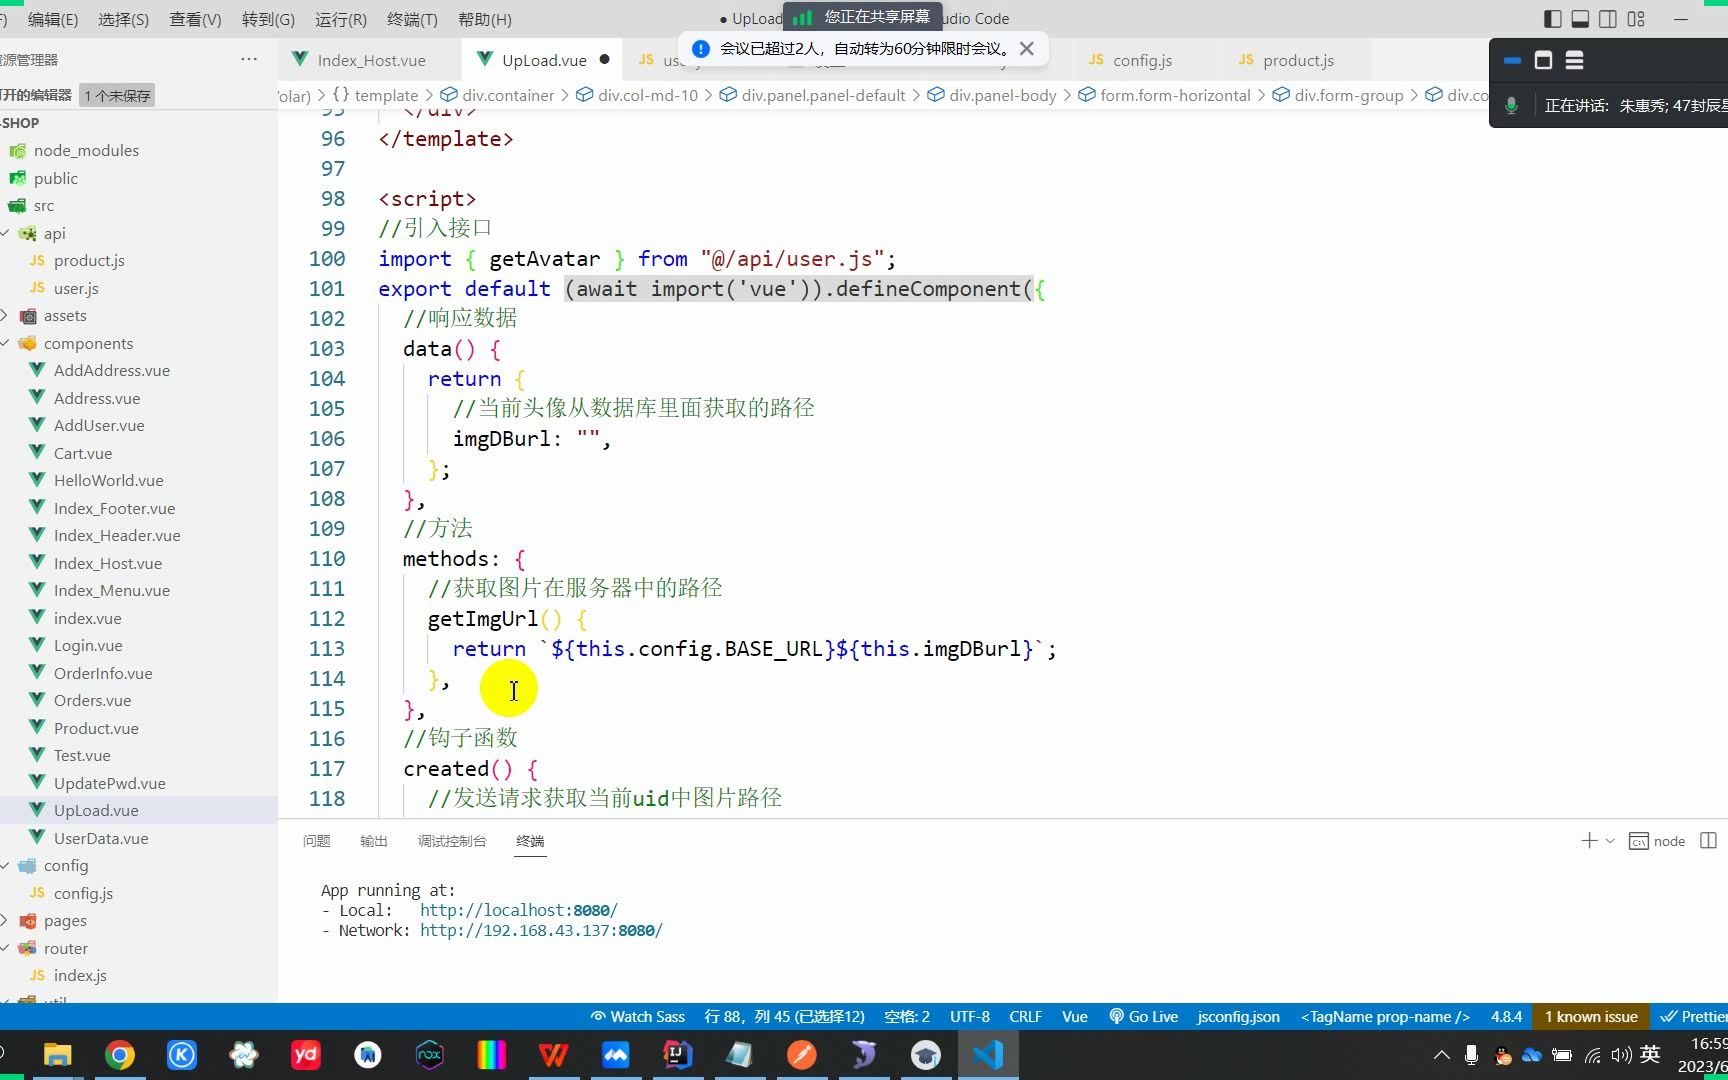Open explorer more actions ellipsis

(x=249, y=59)
